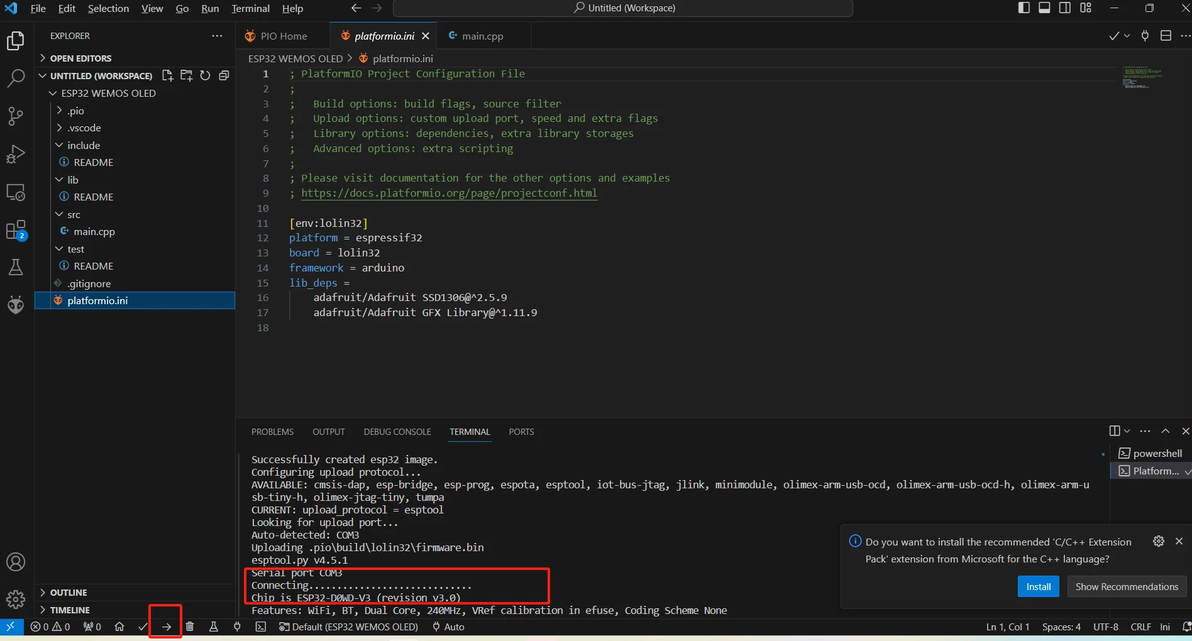Click Install button in C/C++ notification
Image resolution: width=1192 pixels, height=641 pixels.
1038,586
